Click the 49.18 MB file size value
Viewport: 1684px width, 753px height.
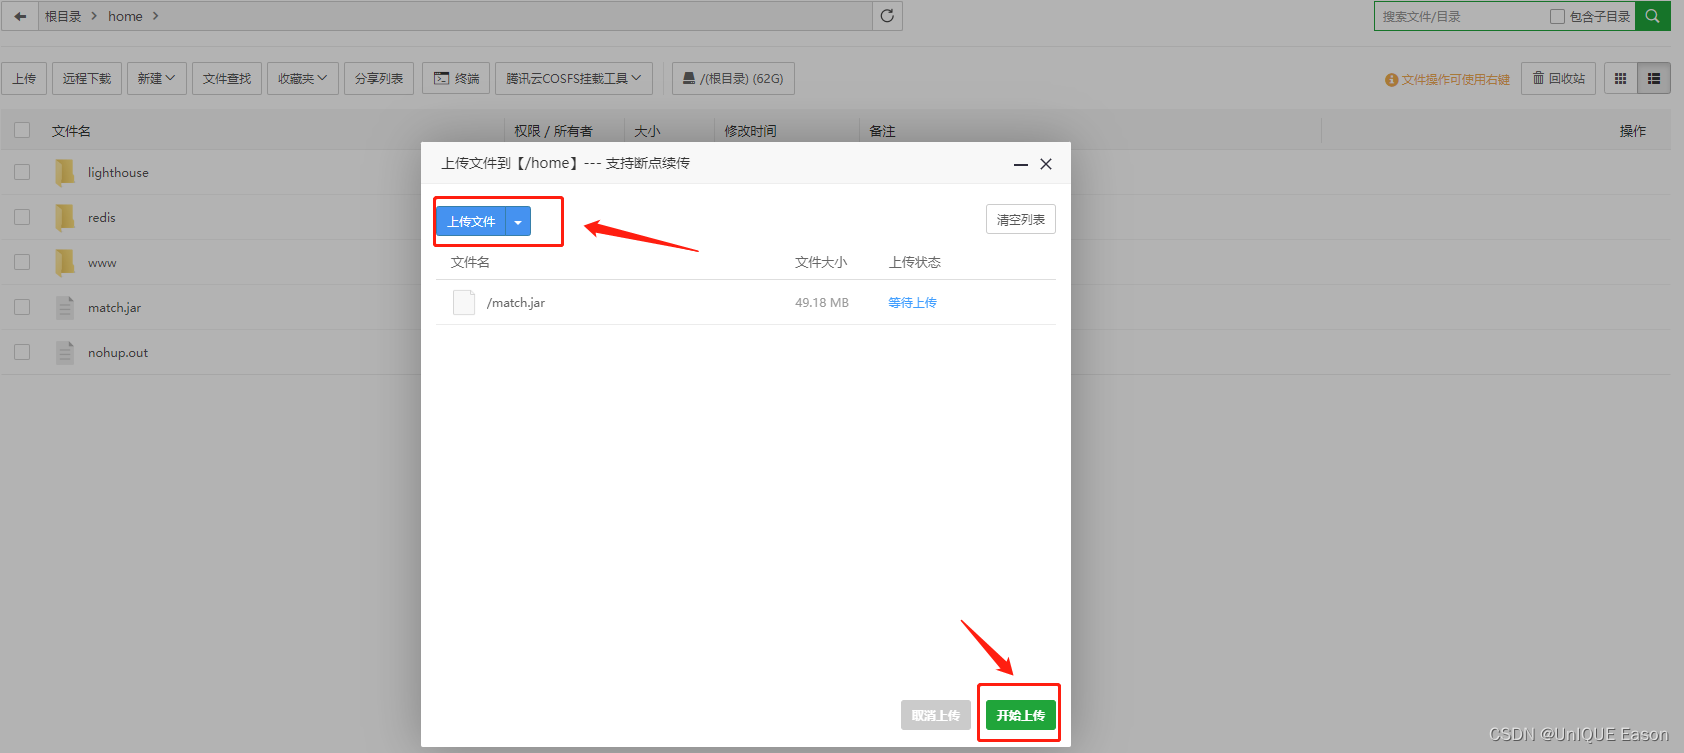tap(822, 302)
